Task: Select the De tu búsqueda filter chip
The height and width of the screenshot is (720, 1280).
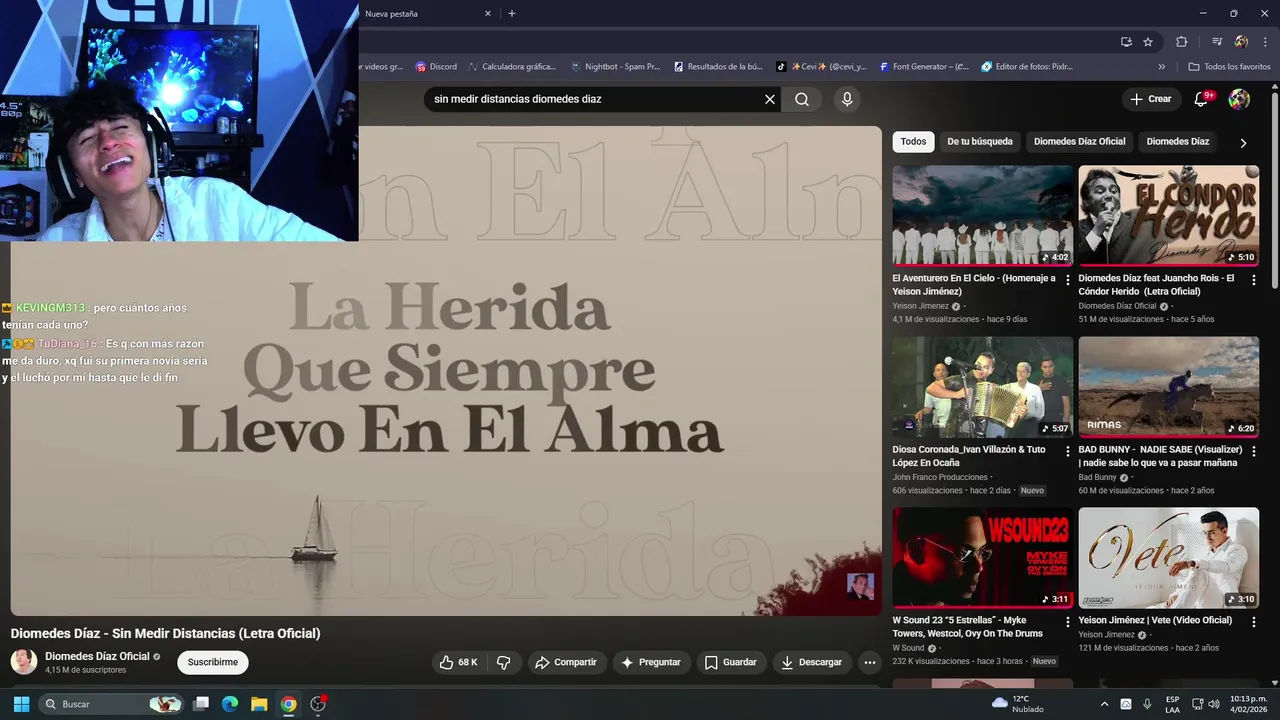Action: click(x=980, y=142)
